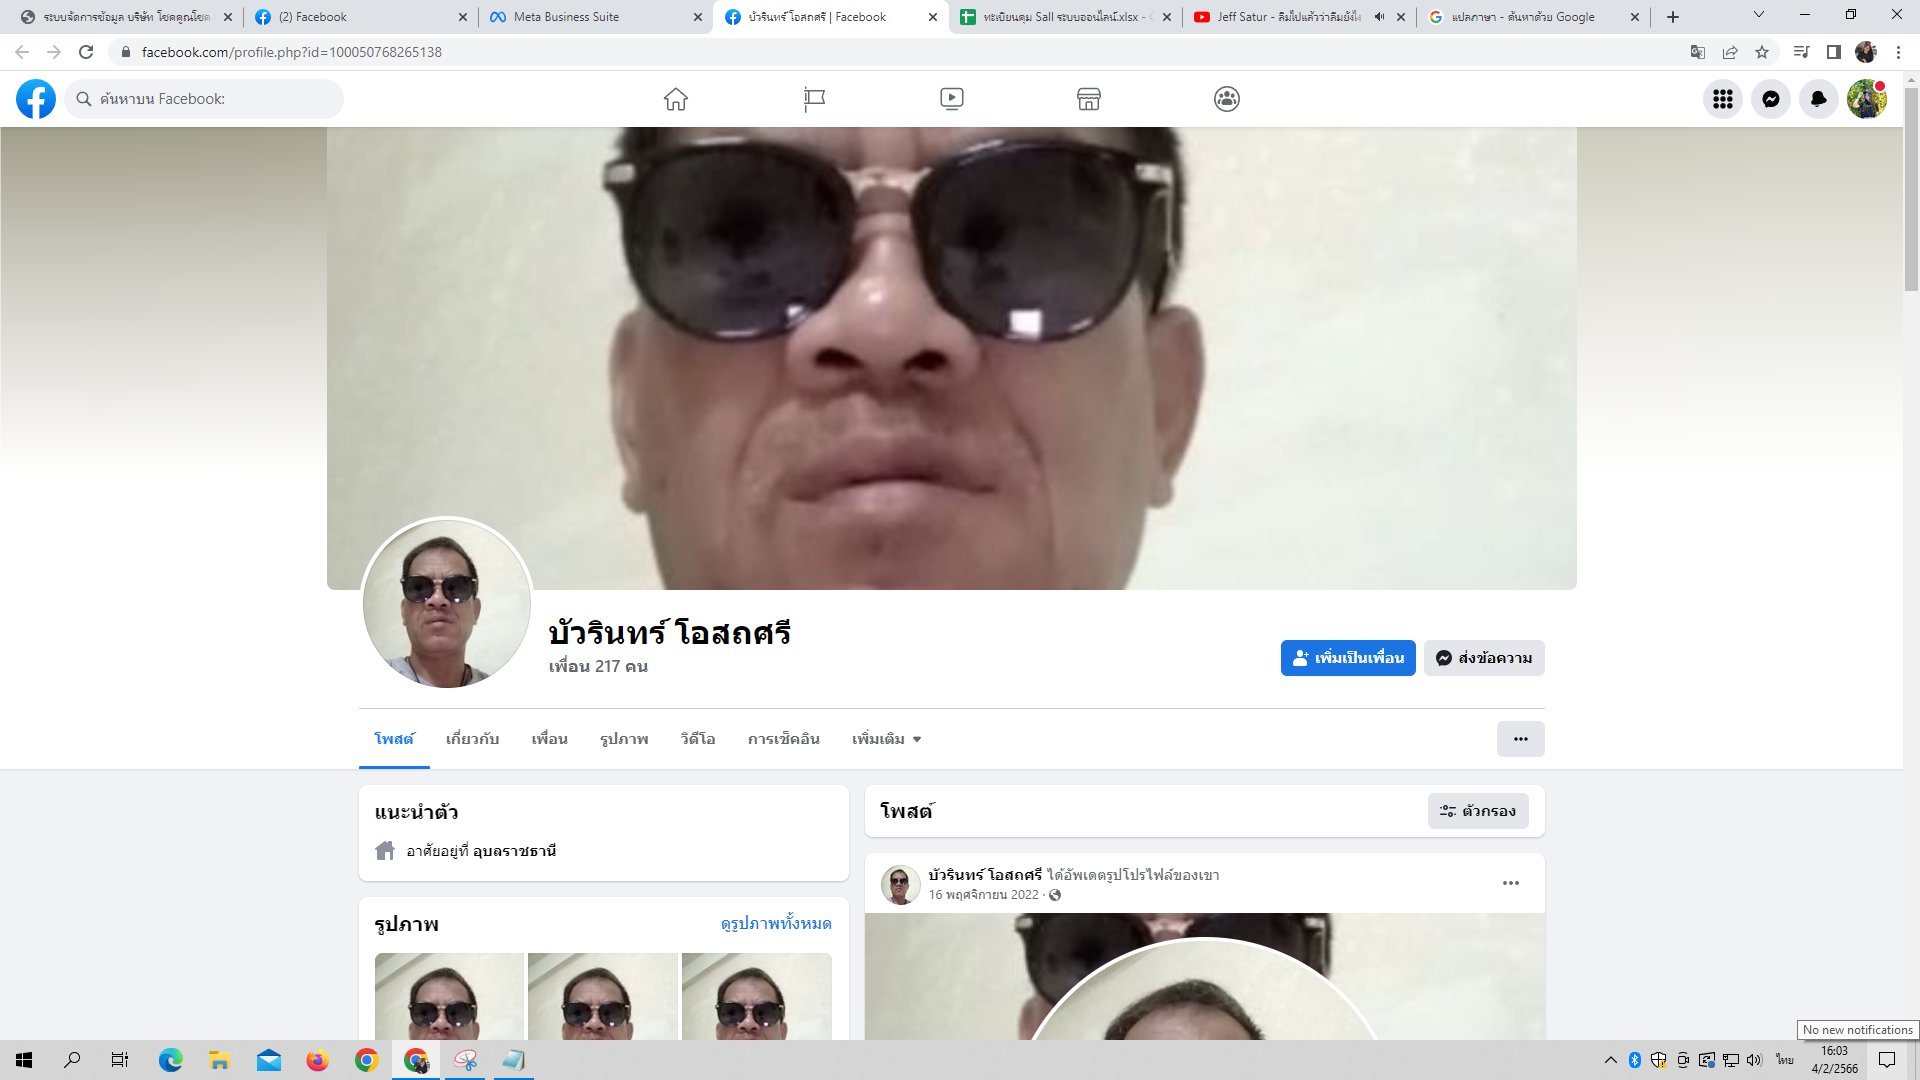Viewport: 1920px width, 1080px height.
Task: Expand the เพิ่มเติม dropdown
Action: pyautogui.click(x=886, y=739)
